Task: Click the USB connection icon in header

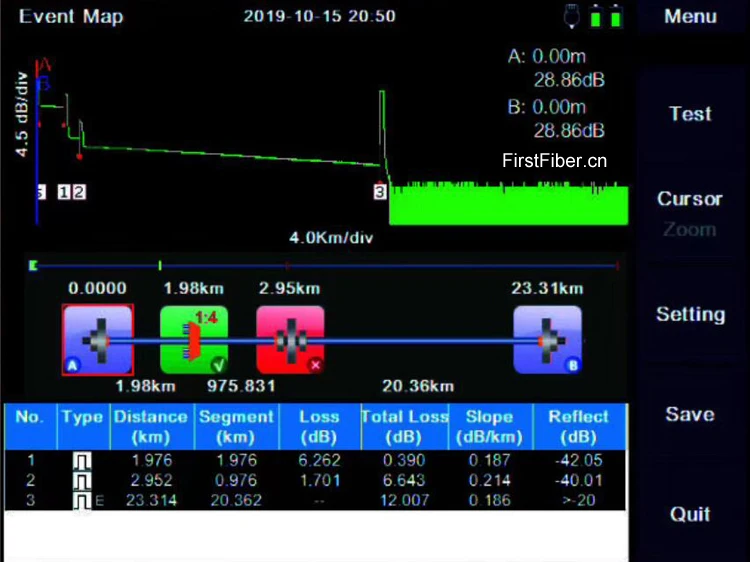Action: tap(572, 17)
